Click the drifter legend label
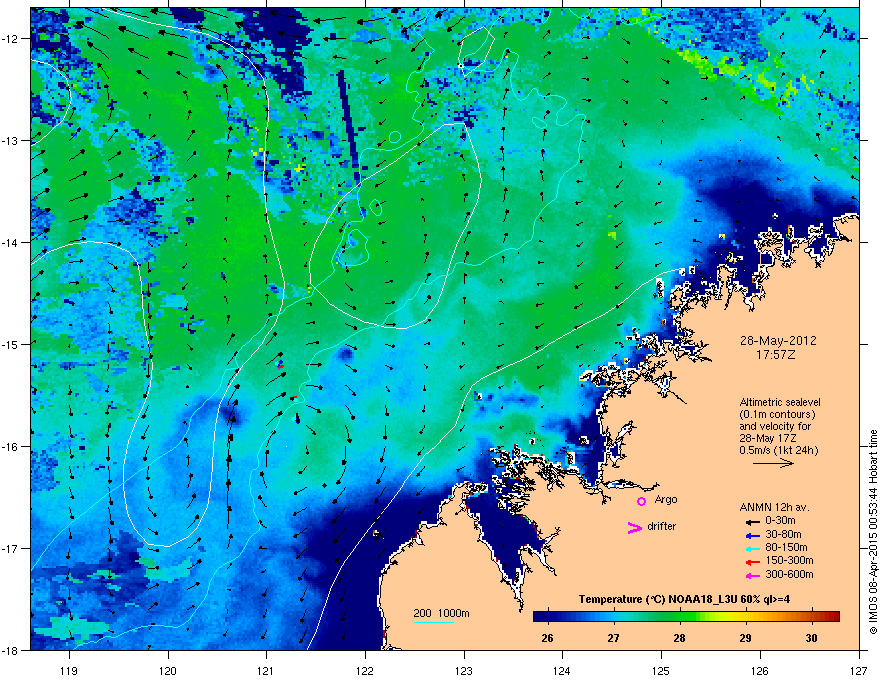 pos(662,526)
